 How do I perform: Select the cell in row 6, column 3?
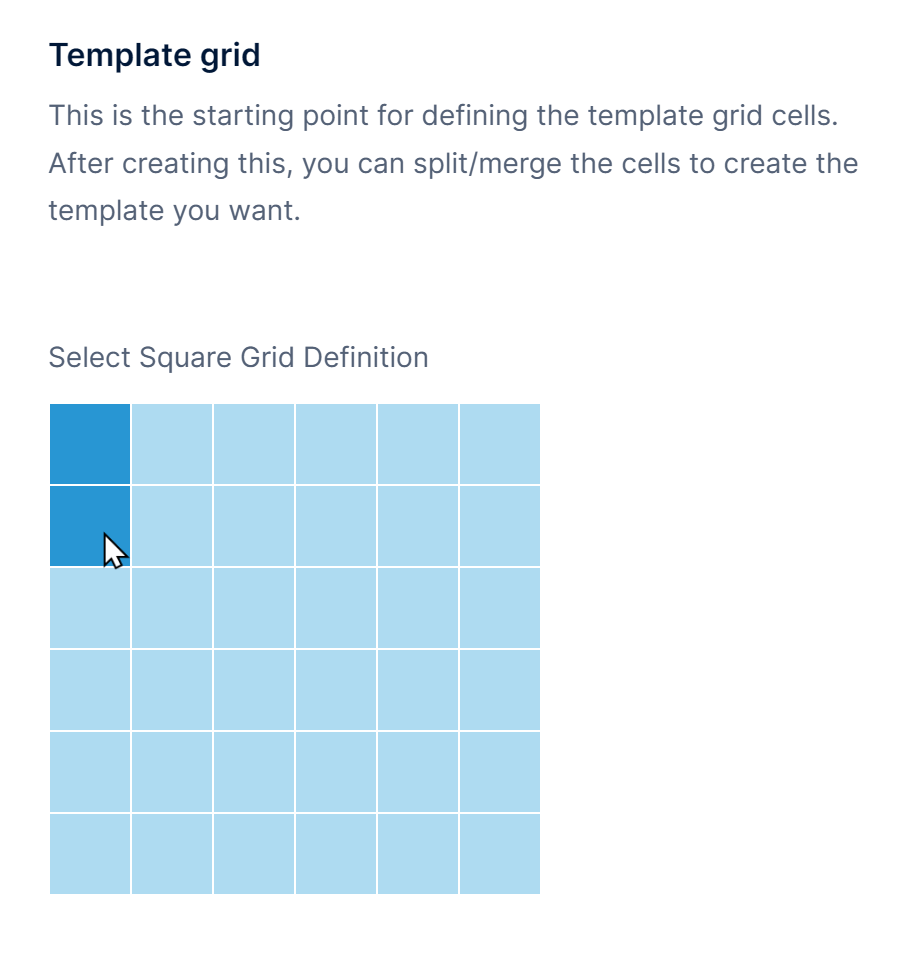(254, 852)
